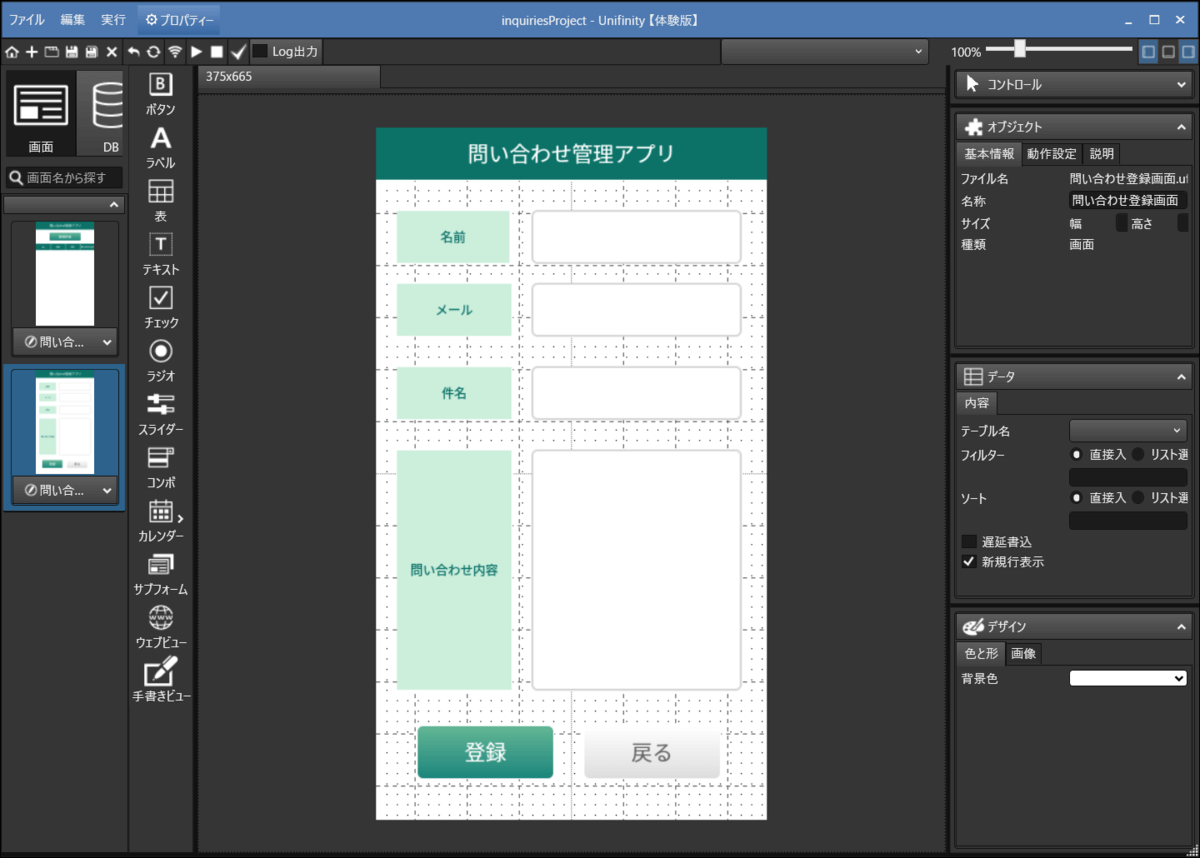
Task: Click the Play (run) icon in toolbar
Action: point(196,51)
